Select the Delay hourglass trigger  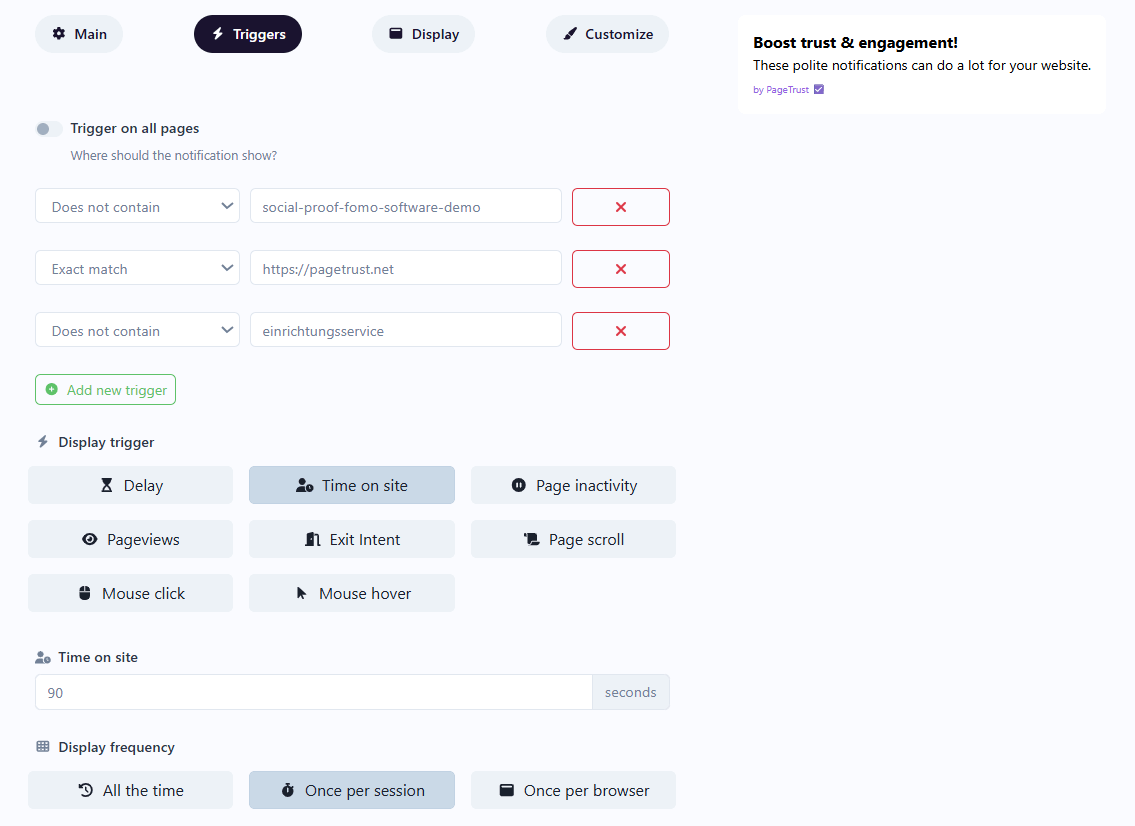[x=130, y=485]
